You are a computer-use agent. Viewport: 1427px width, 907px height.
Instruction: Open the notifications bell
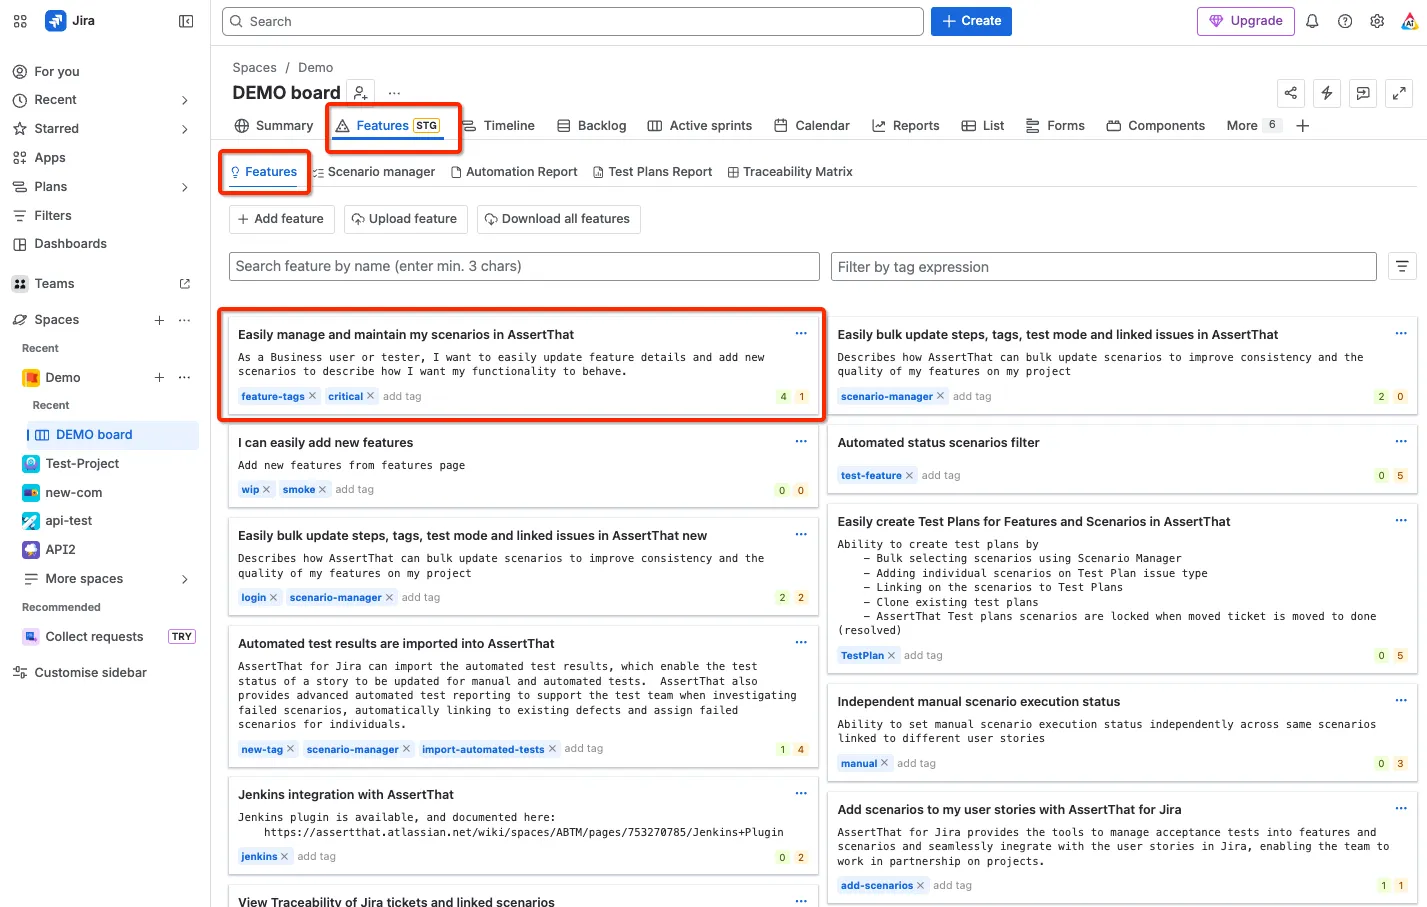click(x=1312, y=21)
